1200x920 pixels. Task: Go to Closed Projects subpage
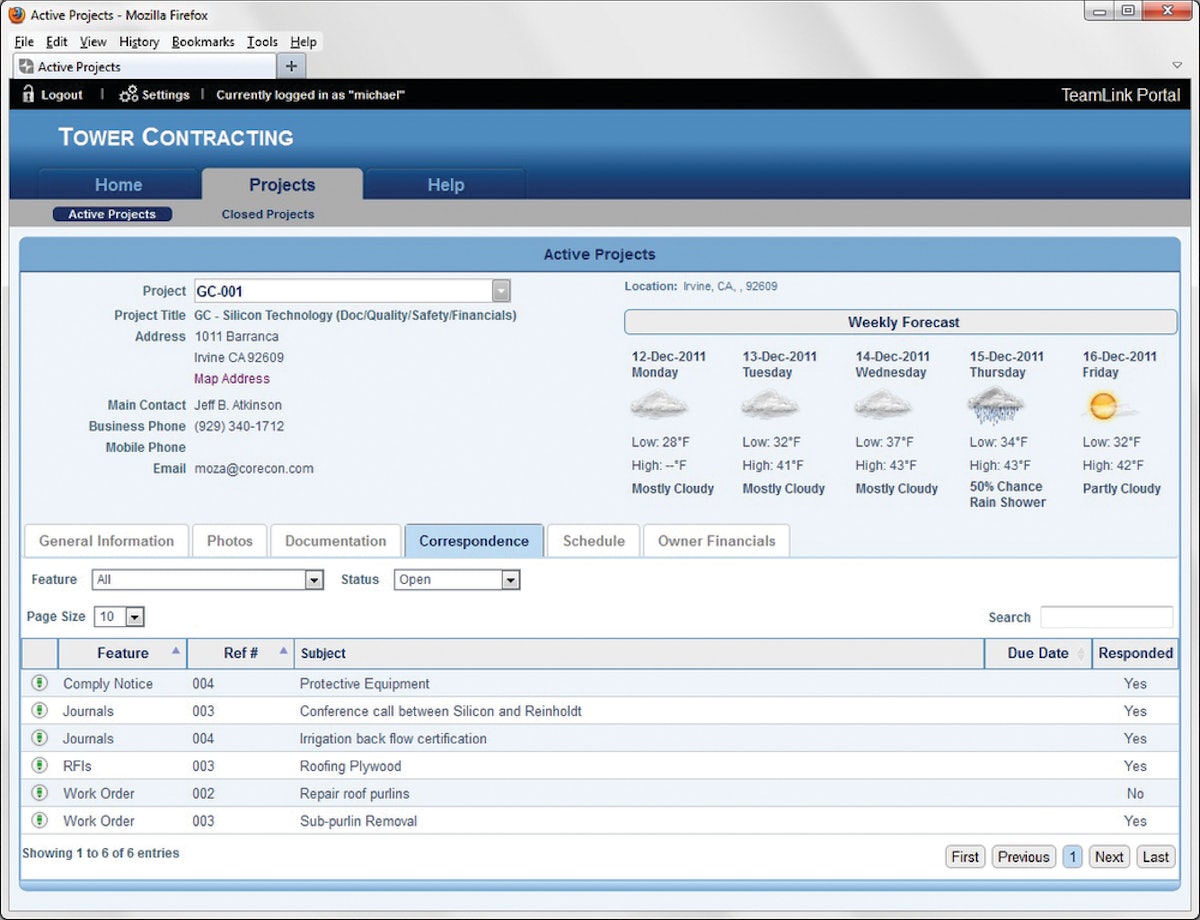click(x=268, y=214)
